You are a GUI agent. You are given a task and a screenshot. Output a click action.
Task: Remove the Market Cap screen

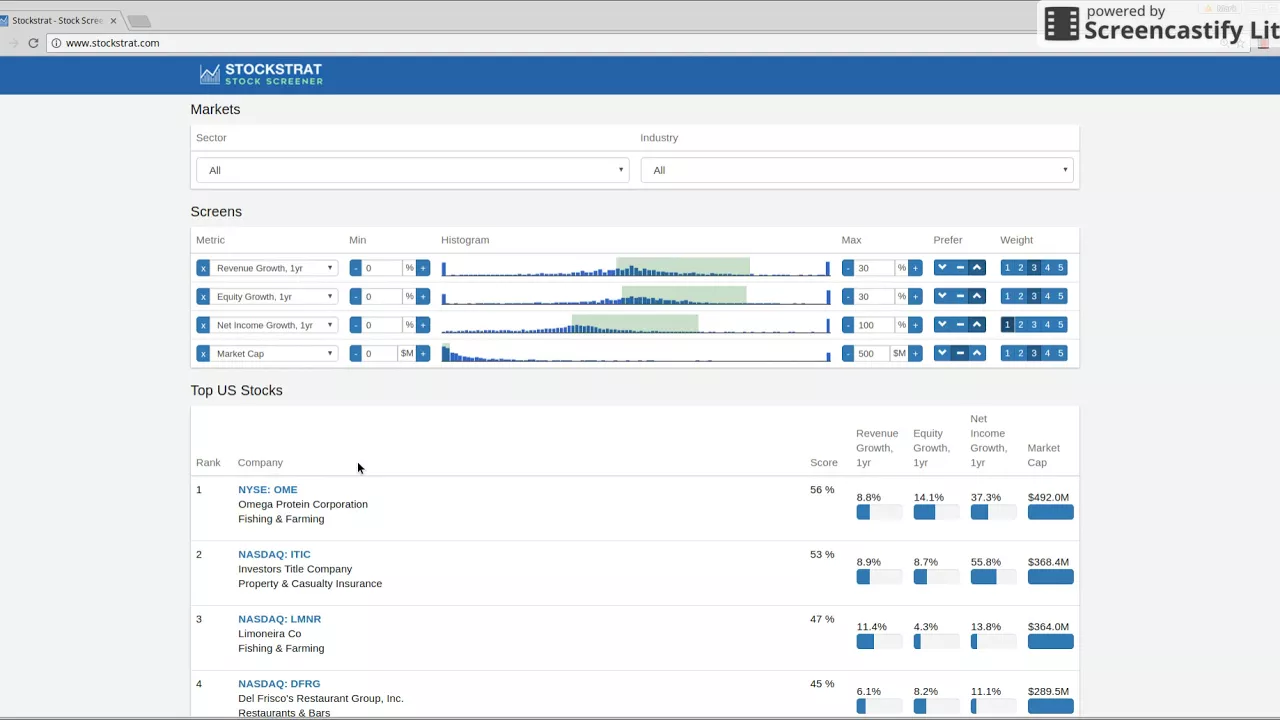(203, 353)
